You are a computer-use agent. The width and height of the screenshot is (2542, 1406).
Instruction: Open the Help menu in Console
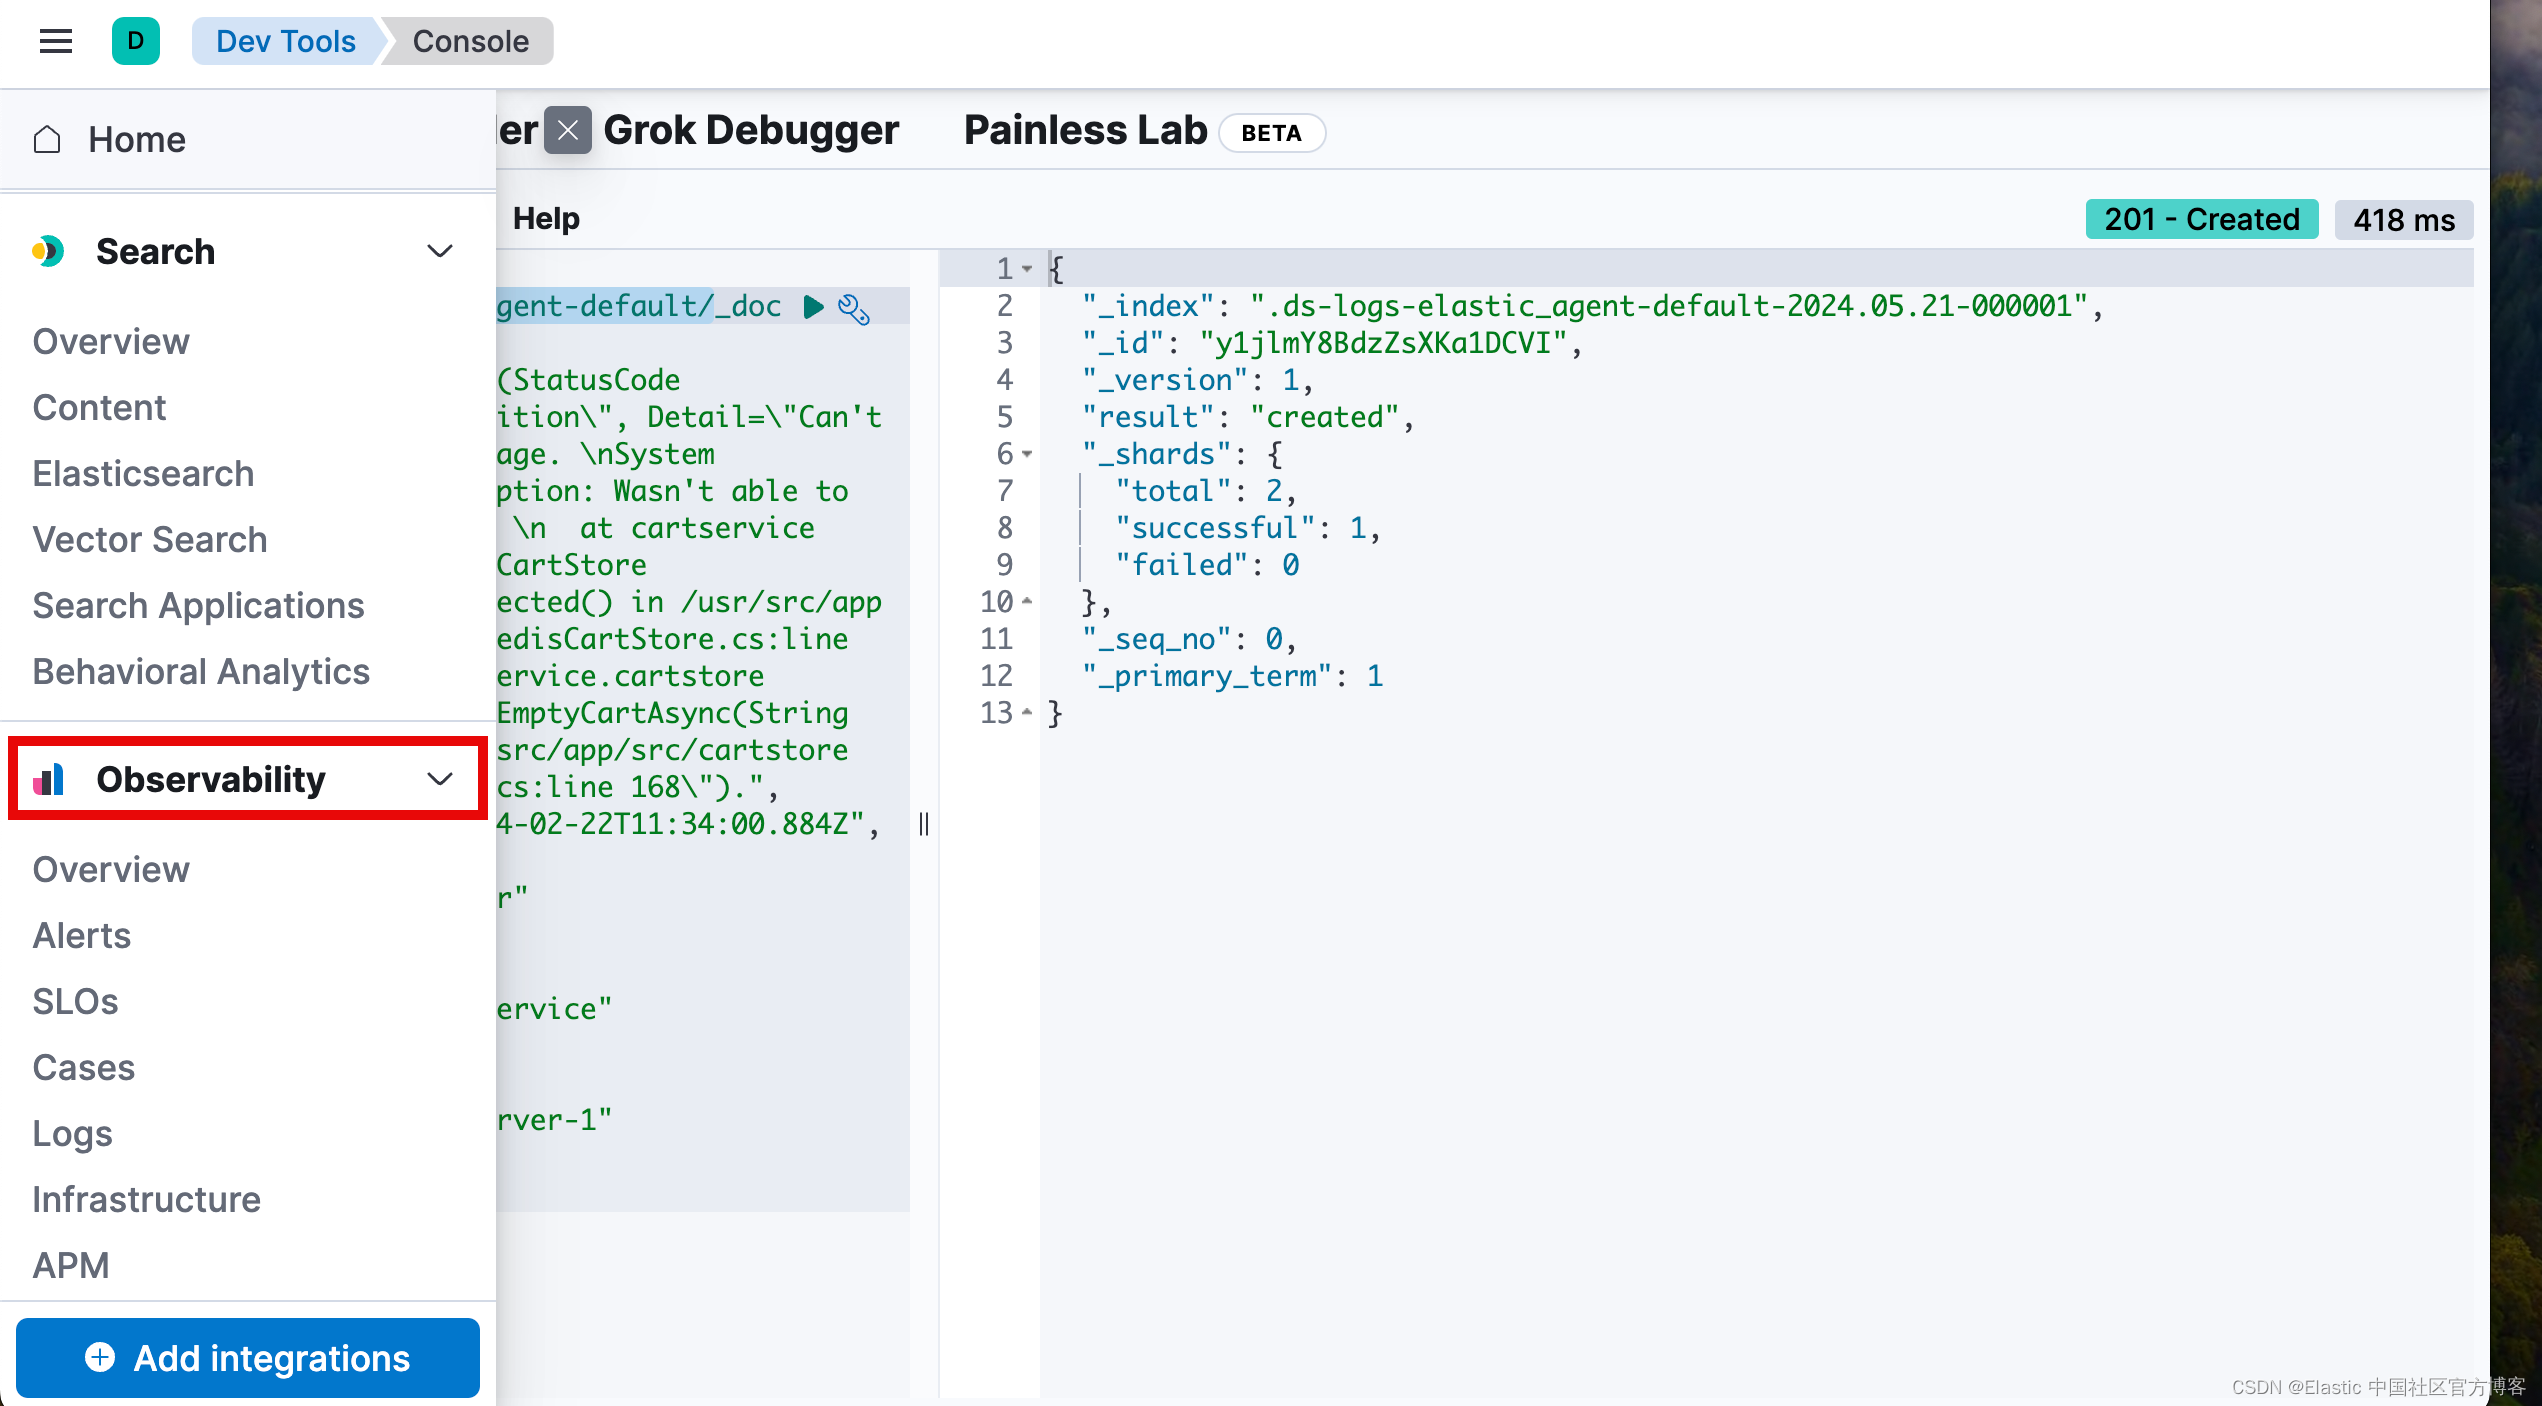click(546, 218)
